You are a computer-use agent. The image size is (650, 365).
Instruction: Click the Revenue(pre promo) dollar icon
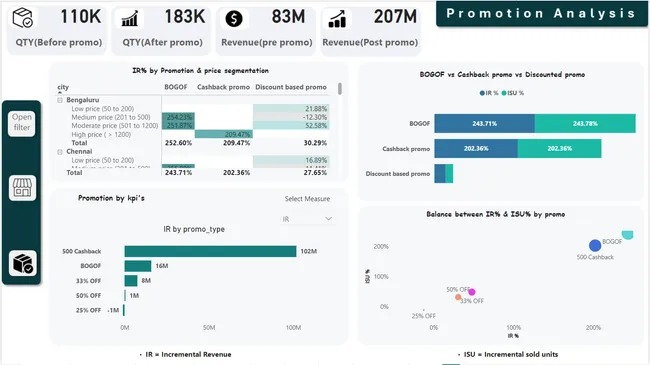tap(234, 19)
